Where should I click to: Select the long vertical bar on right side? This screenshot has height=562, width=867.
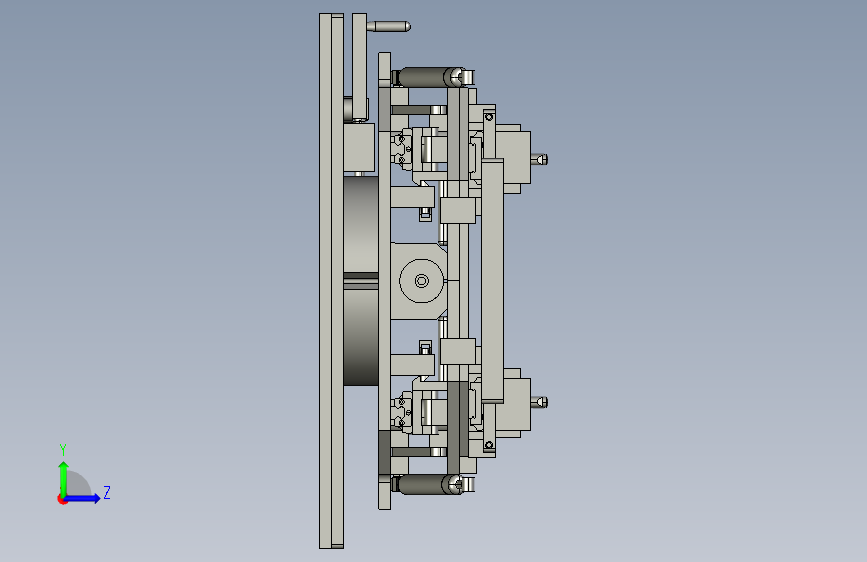pos(492,281)
